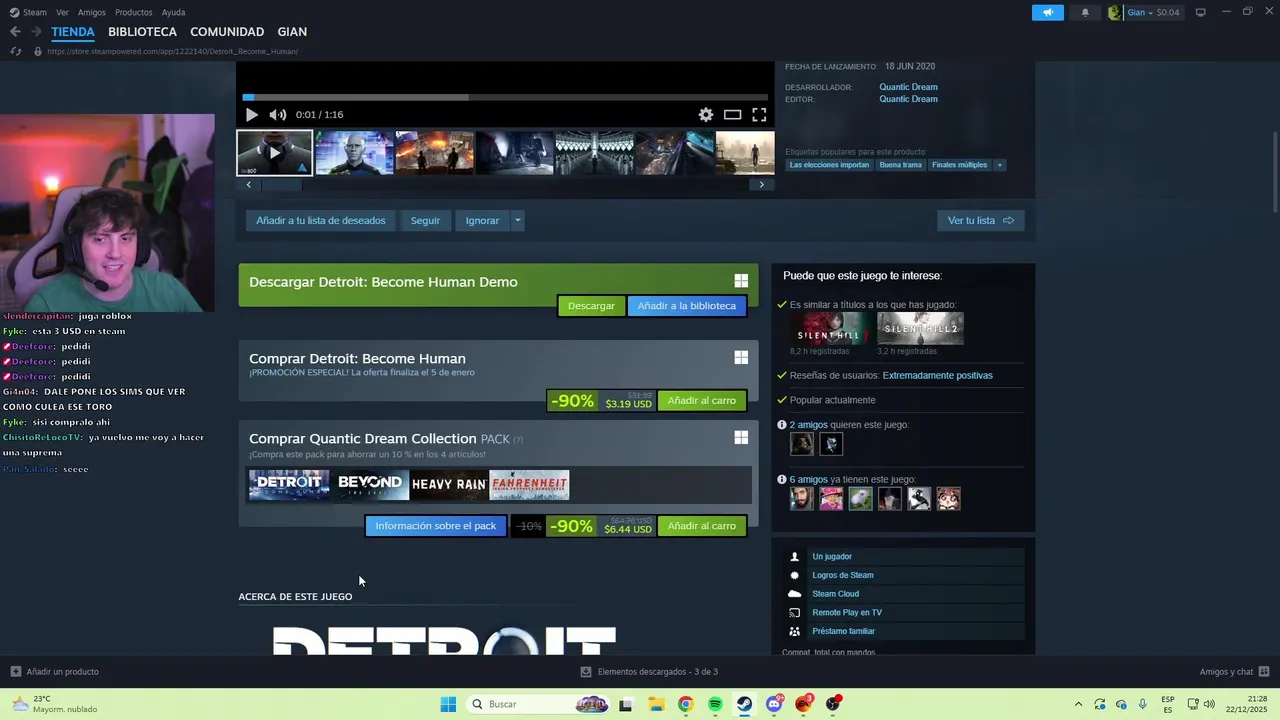The image size is (1280, 720).
Task: Expand more tags with plus button
Action: [x=999, y=165]
